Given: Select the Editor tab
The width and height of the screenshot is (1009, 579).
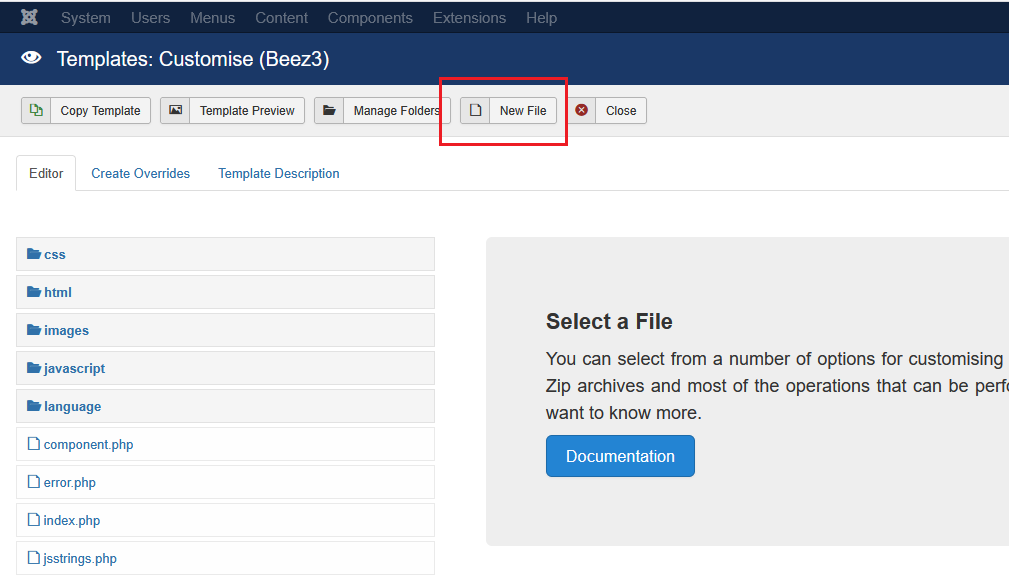Looking at the screenshot, I should coord(46,173).
